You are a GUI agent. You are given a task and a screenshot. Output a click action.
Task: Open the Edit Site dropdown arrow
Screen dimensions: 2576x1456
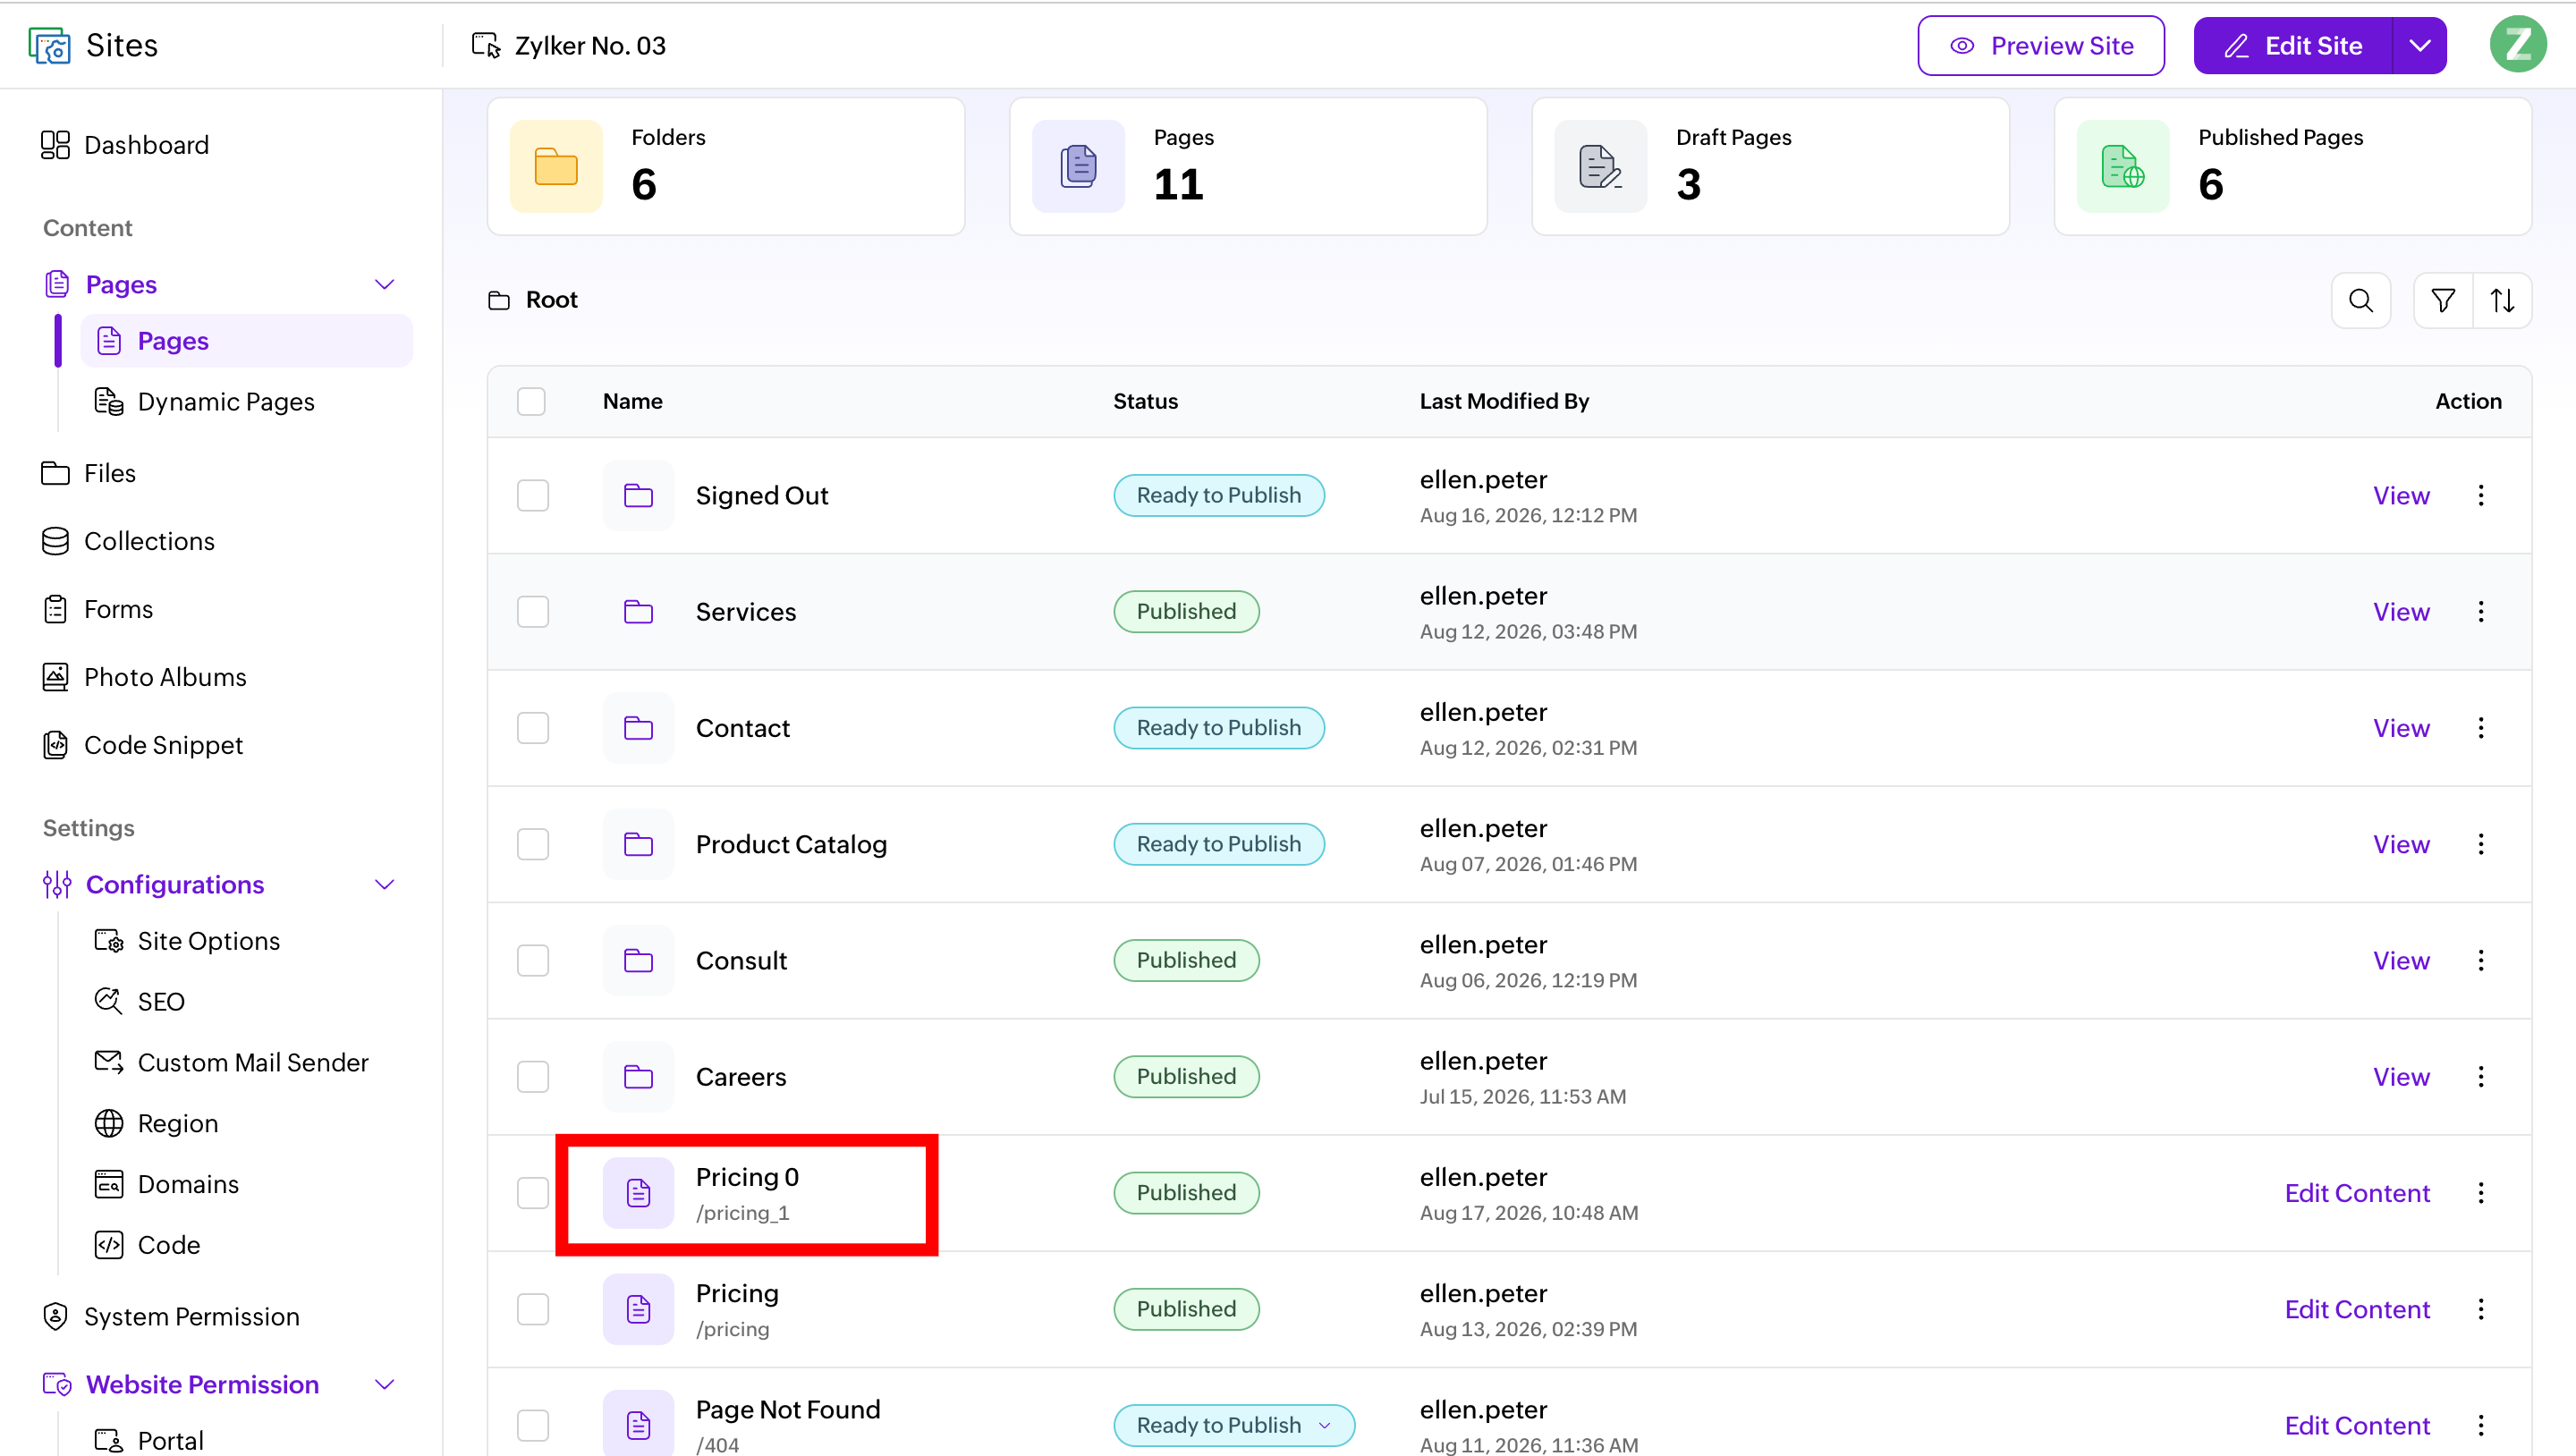tap(2419, 45)
